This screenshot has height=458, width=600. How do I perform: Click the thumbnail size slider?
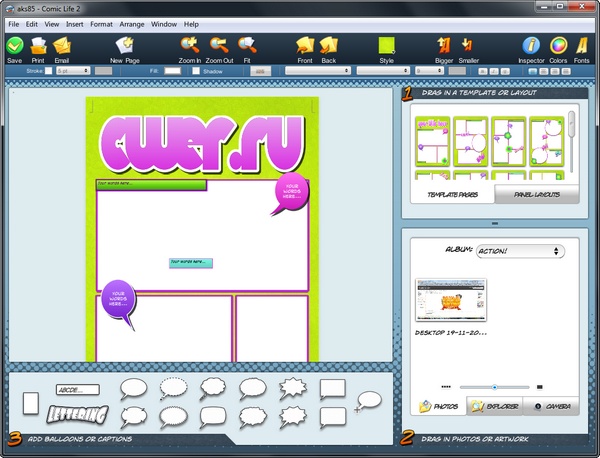496,386
